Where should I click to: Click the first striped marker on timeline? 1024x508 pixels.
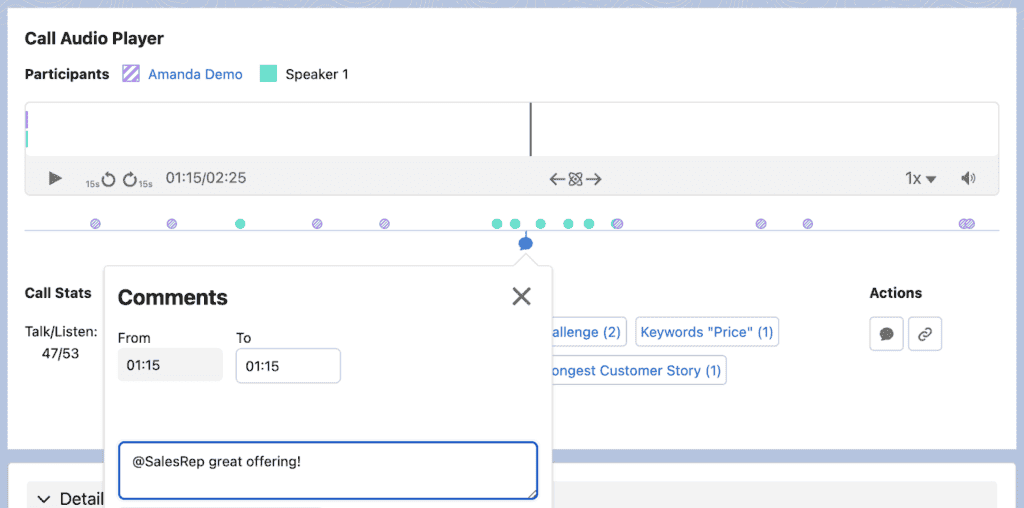(95, 224)
